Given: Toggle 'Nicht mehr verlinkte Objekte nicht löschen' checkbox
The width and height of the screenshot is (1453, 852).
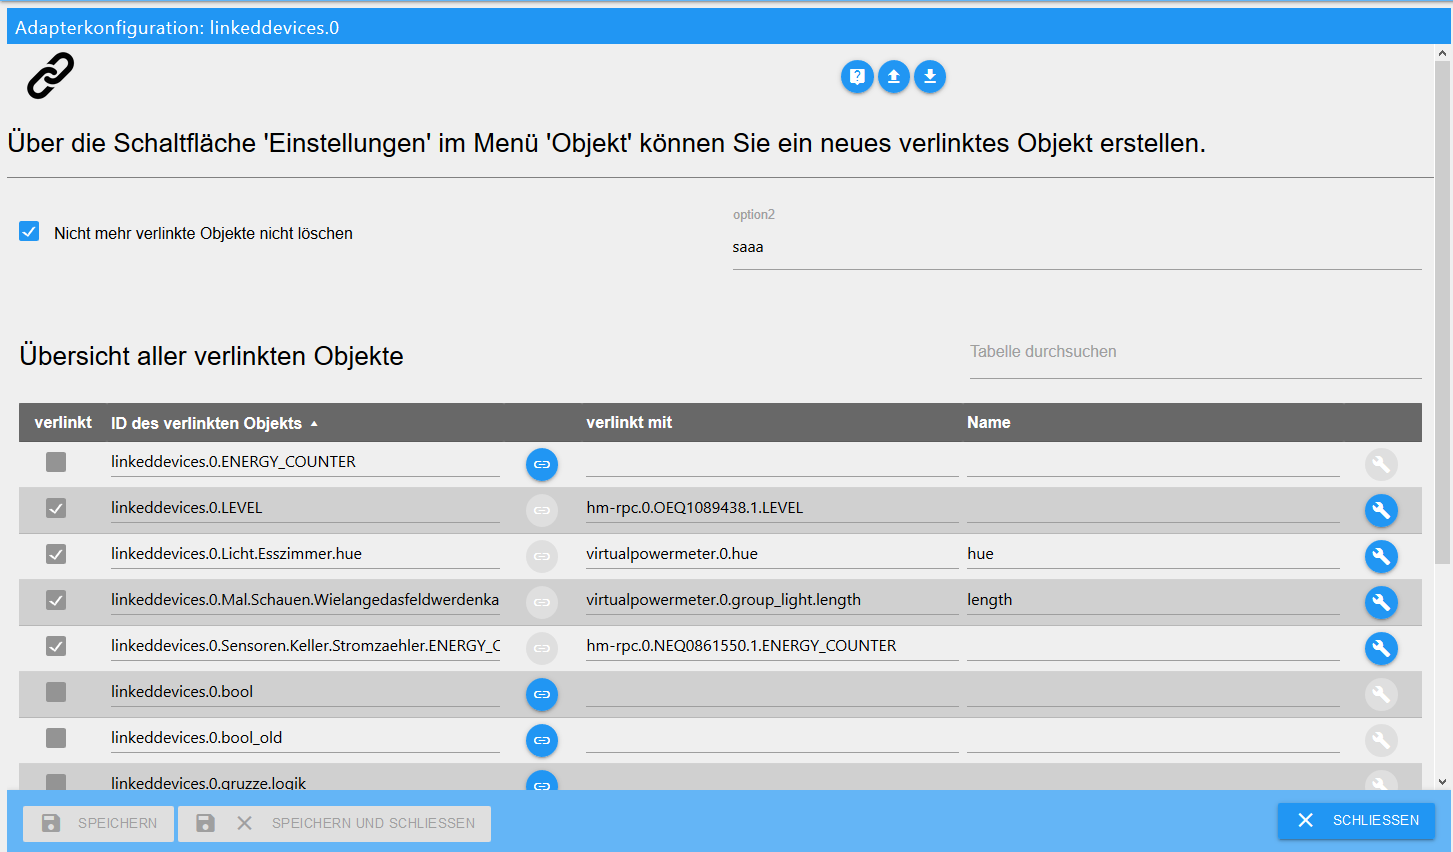Looking at the screenshot, I should click(x=29, y=232).
